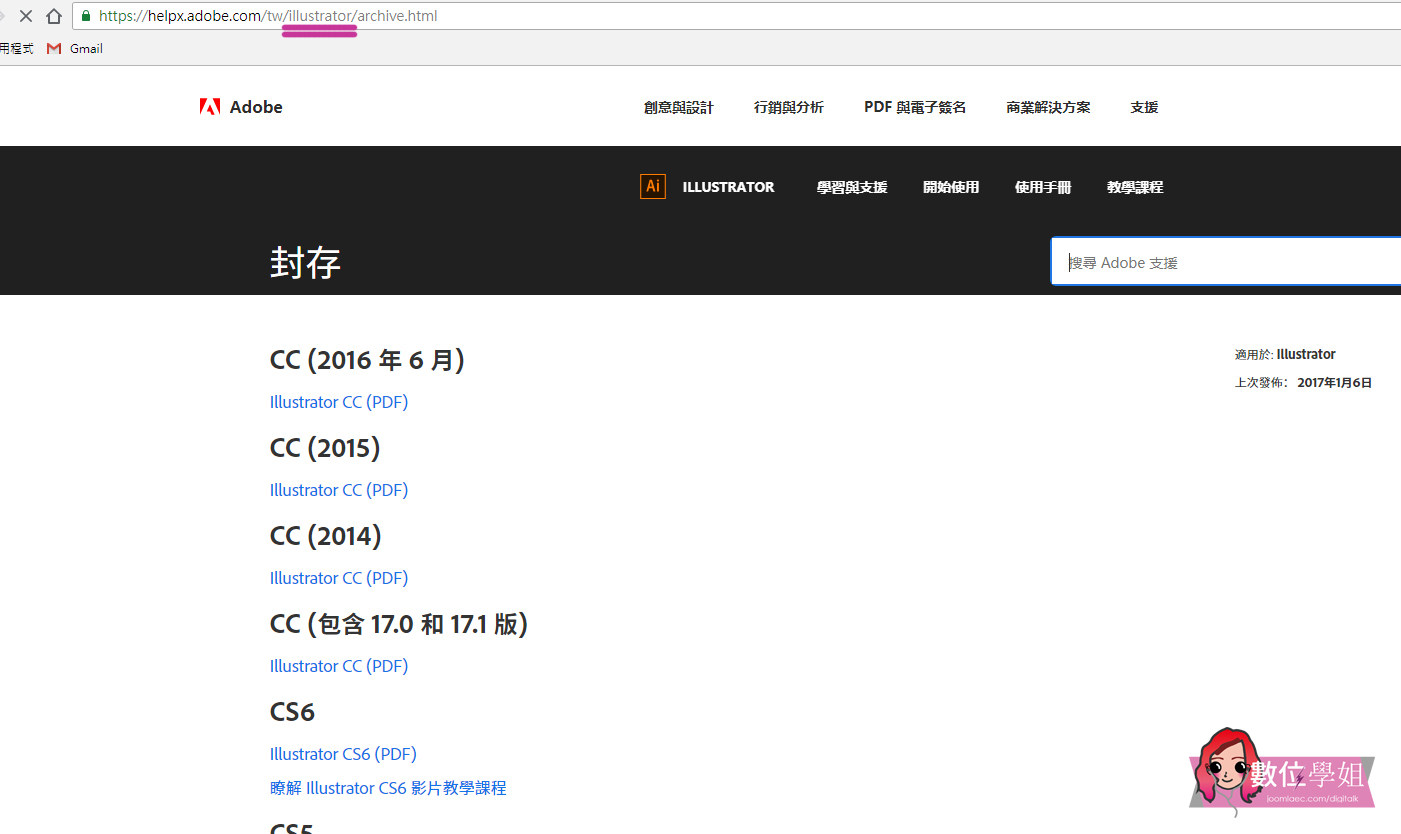Screen dimensions: 1401x834
Task: Switch to the 開始使用 tab
Action: pos(950,187)
